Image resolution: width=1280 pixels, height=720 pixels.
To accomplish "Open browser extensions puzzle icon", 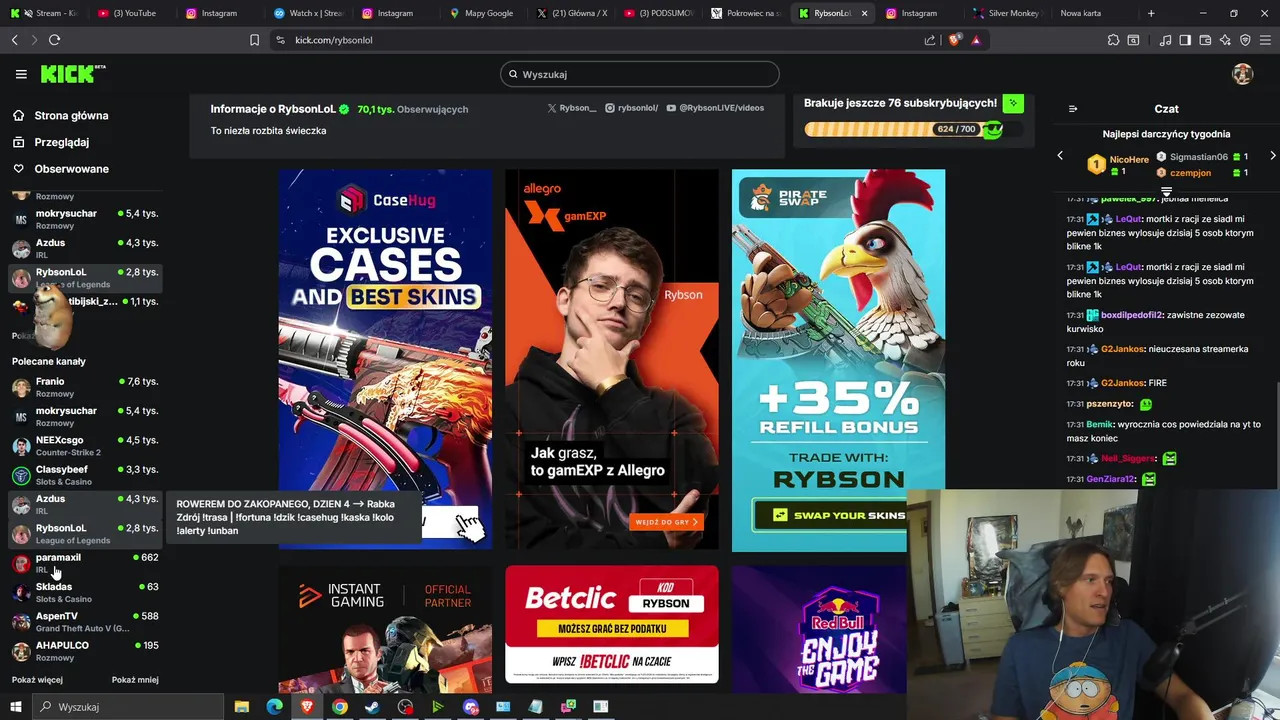I will [x=1113, y=40].
